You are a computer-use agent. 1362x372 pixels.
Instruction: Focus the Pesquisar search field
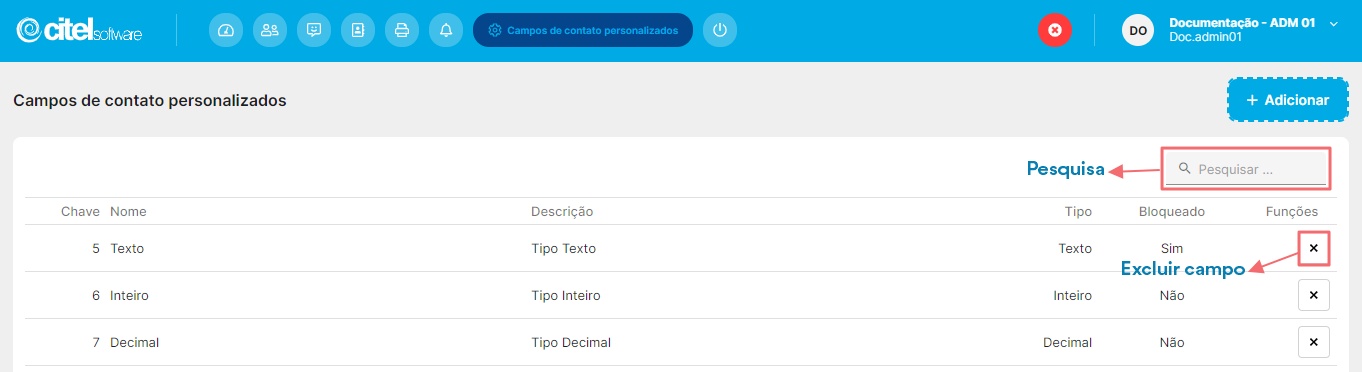(1246, 169)
